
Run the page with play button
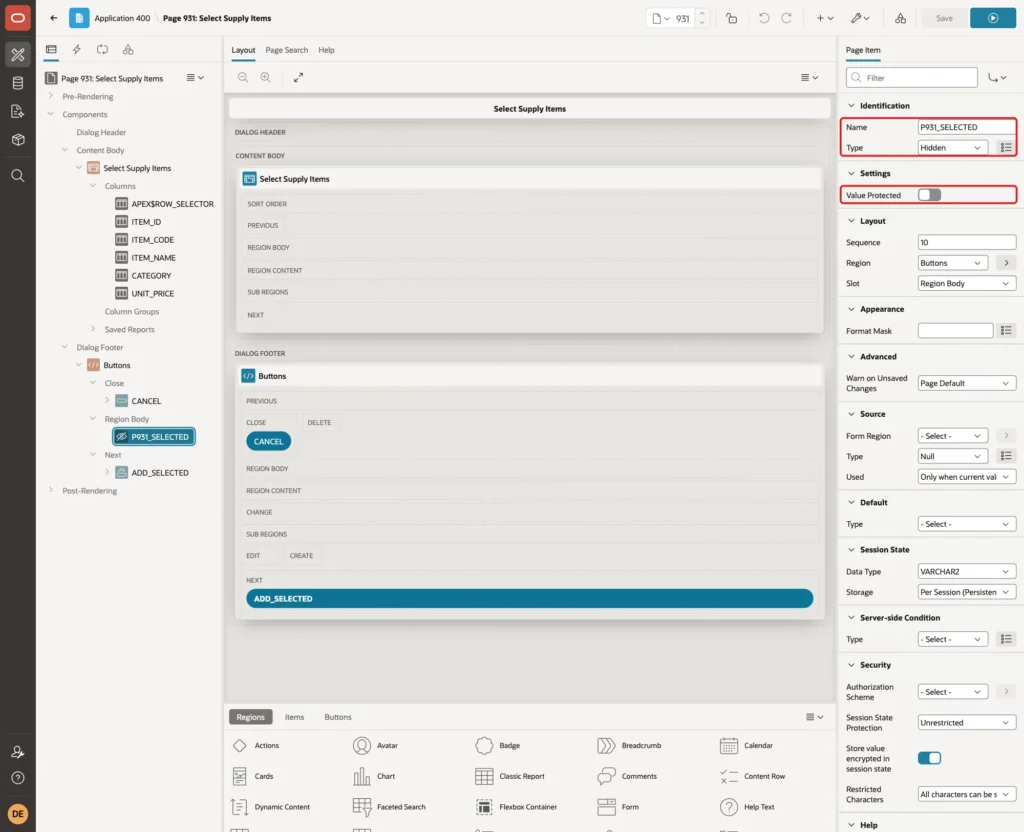pyautogui.click(x=993, y=18)
